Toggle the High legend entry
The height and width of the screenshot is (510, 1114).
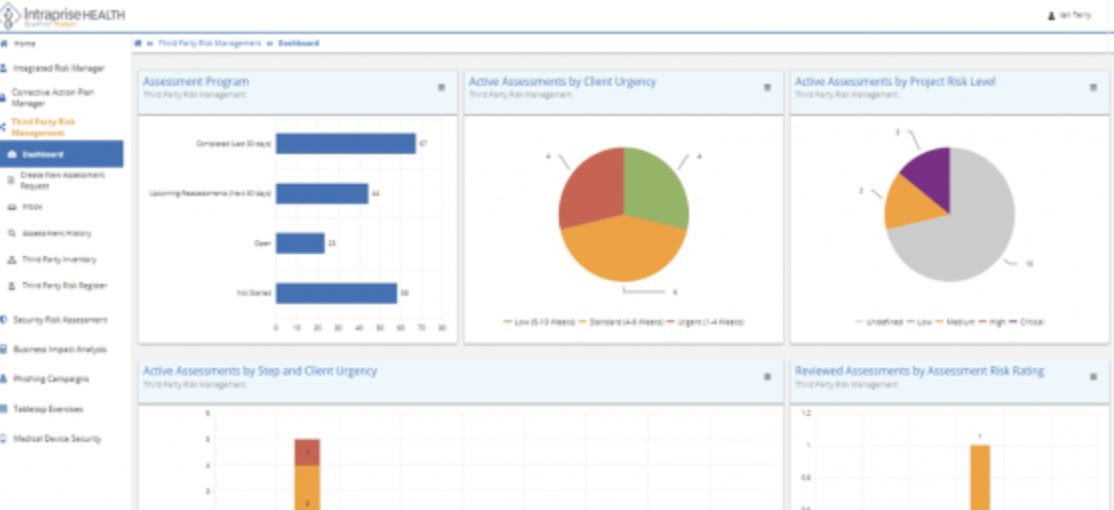point(990,322)
